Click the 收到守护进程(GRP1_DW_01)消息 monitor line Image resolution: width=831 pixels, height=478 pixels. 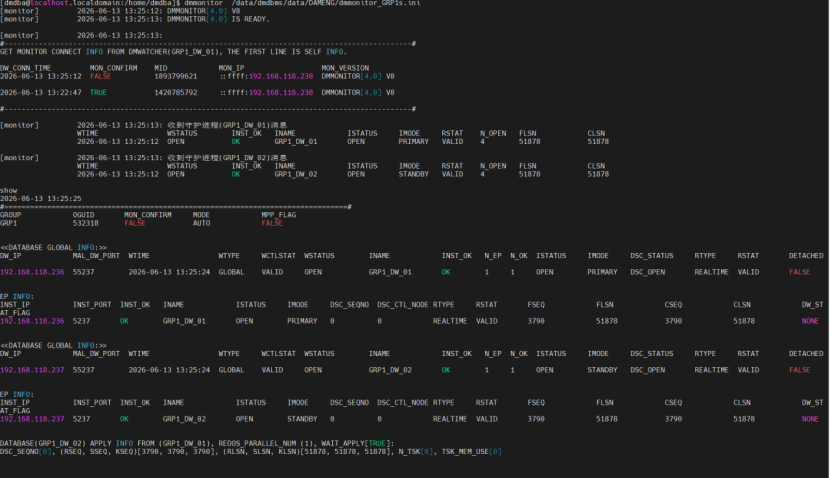(x=227, y=126)
